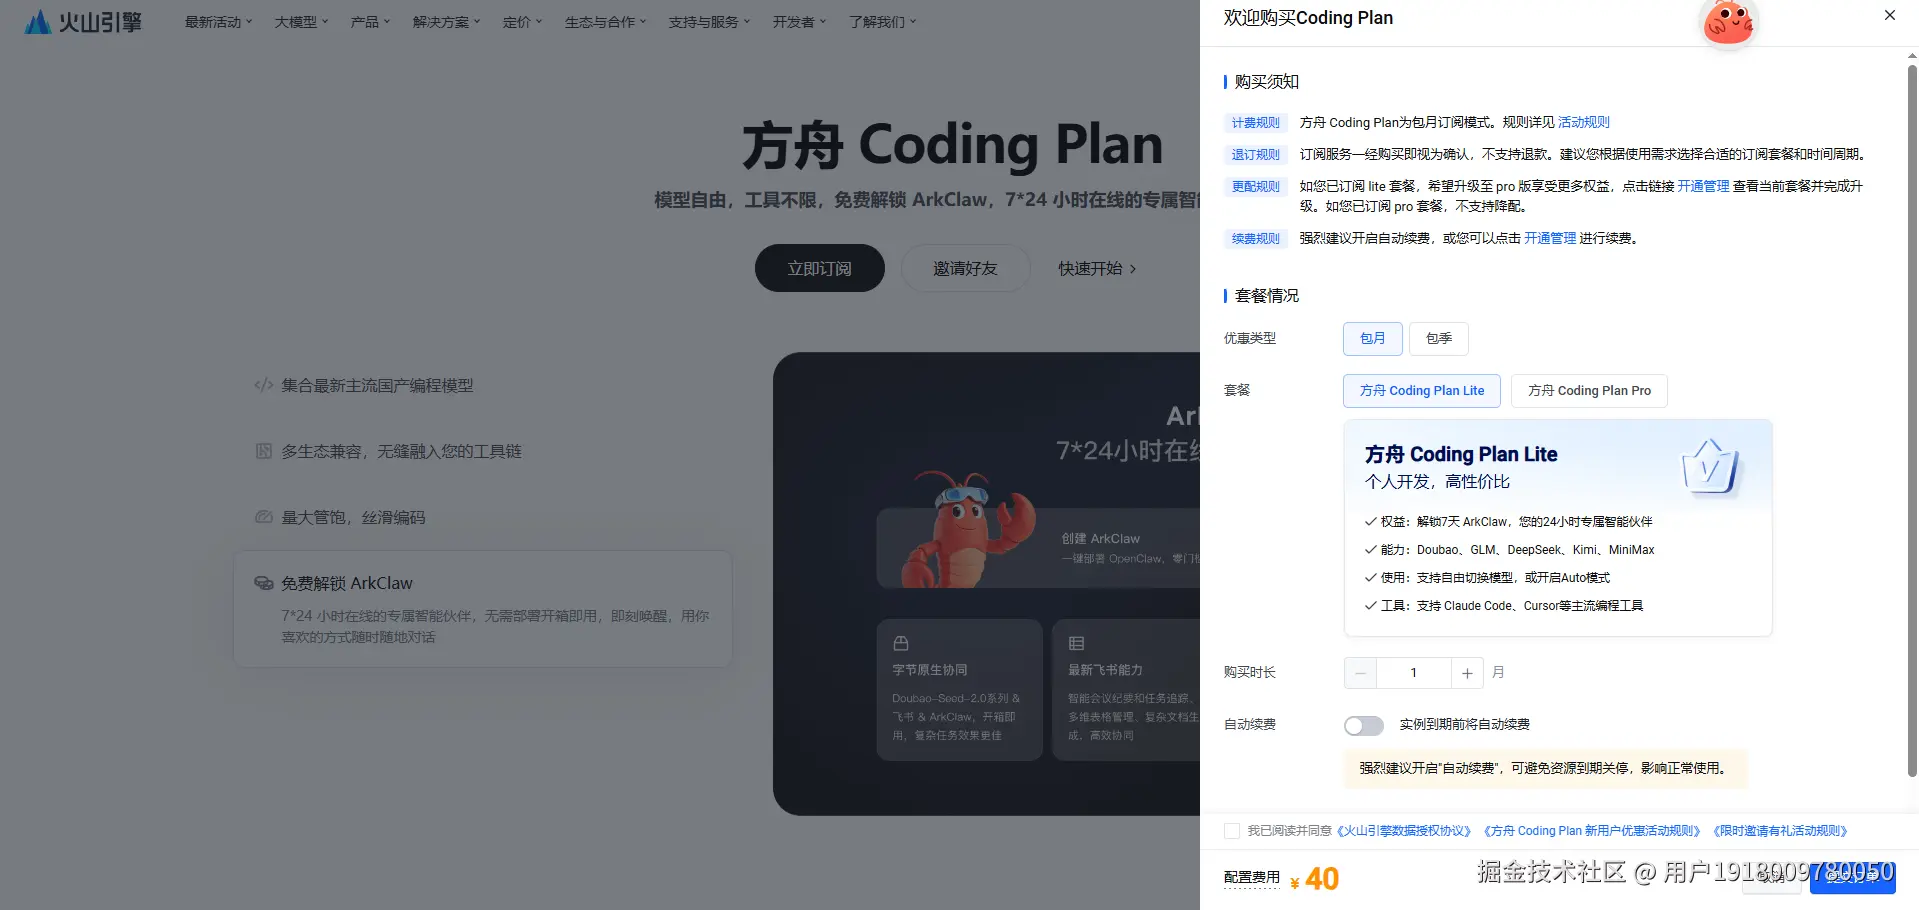Open the 活动规则 link in 计费规则

coord(1583,123)
